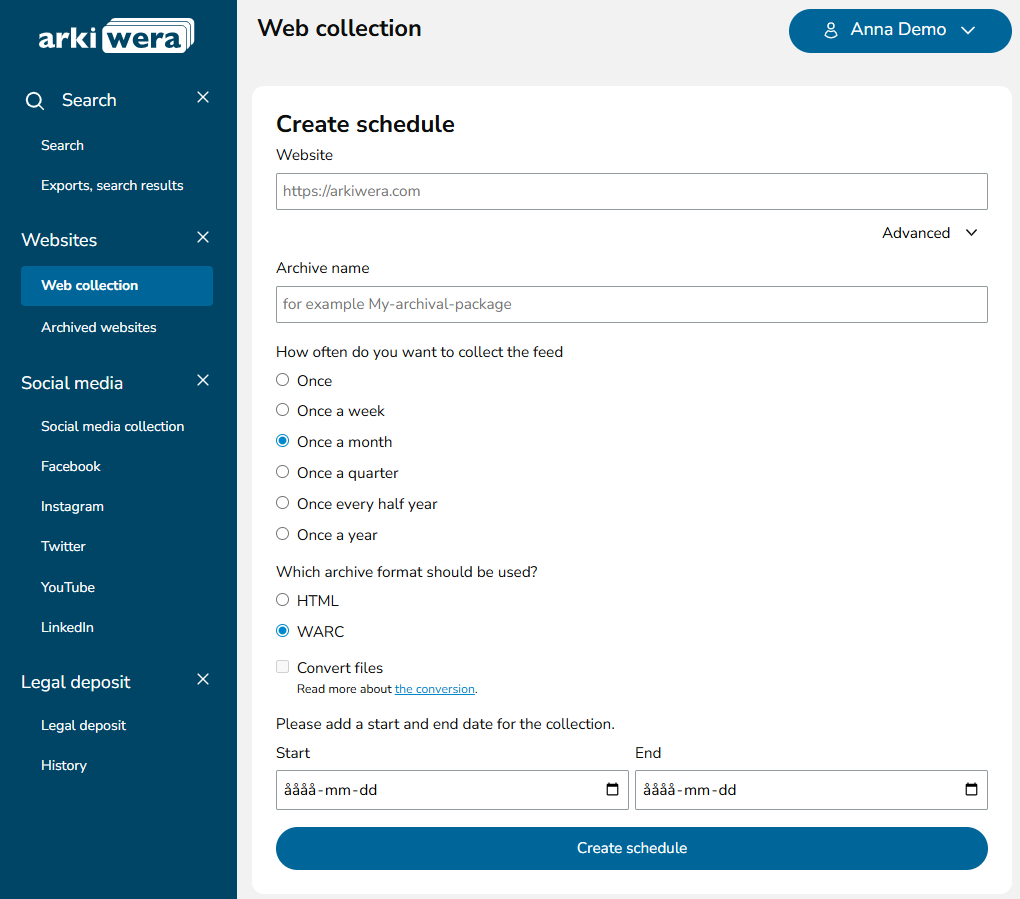Click the Create schedule button

(631, 847)
